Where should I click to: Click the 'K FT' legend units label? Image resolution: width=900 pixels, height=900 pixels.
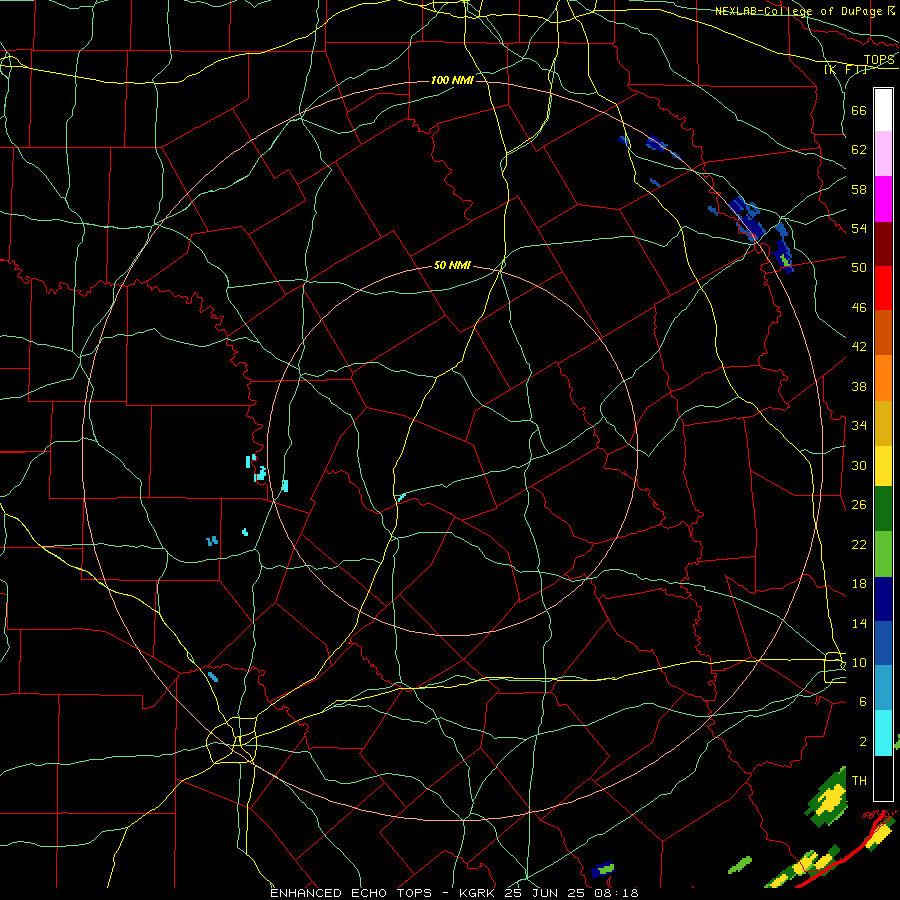coord(846,69)
